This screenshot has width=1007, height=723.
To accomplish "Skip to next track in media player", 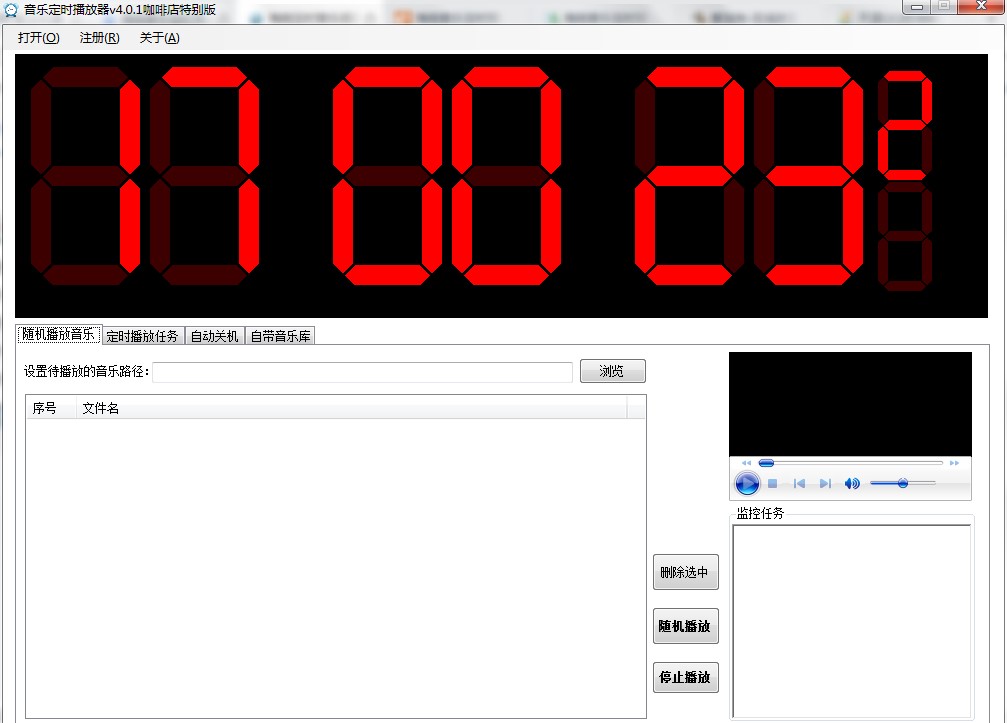I will [825, 483].
